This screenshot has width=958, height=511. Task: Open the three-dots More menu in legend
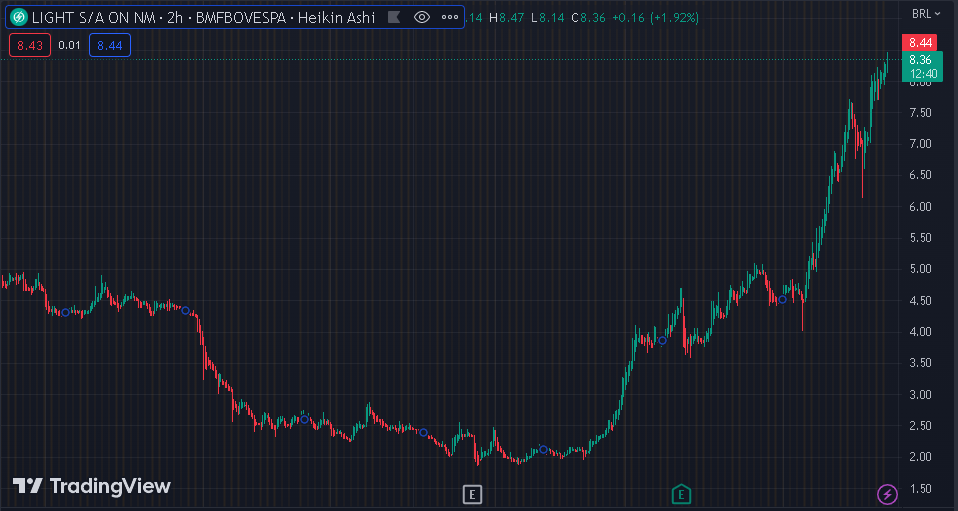(x=449, y=17)
